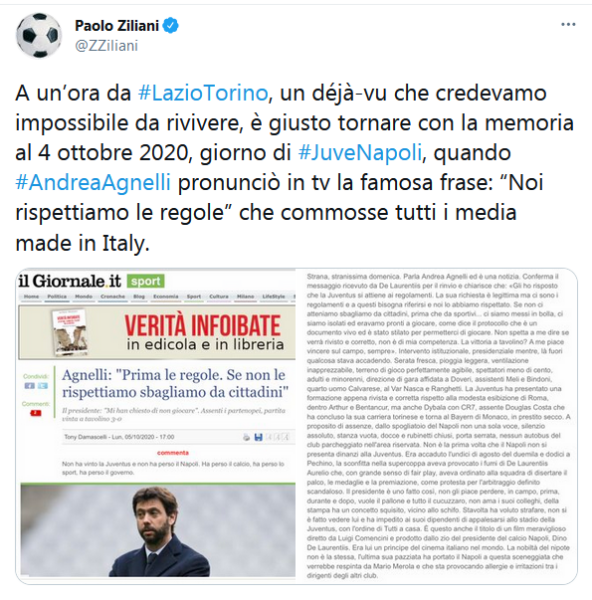Open the #LazioTorino hashtag
Viewport: 592px width, 600px height.
(x=202, y=93)
